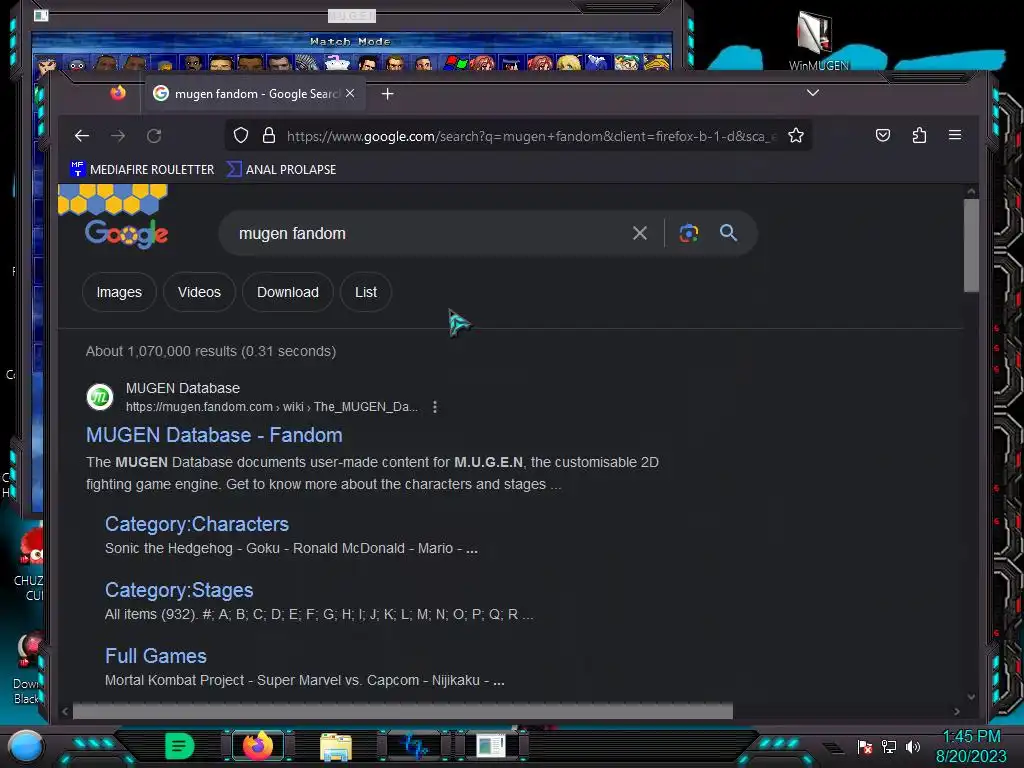Bookmark this page with the star
This screenshot has width=1024, height=768.
tap(795, 135)
